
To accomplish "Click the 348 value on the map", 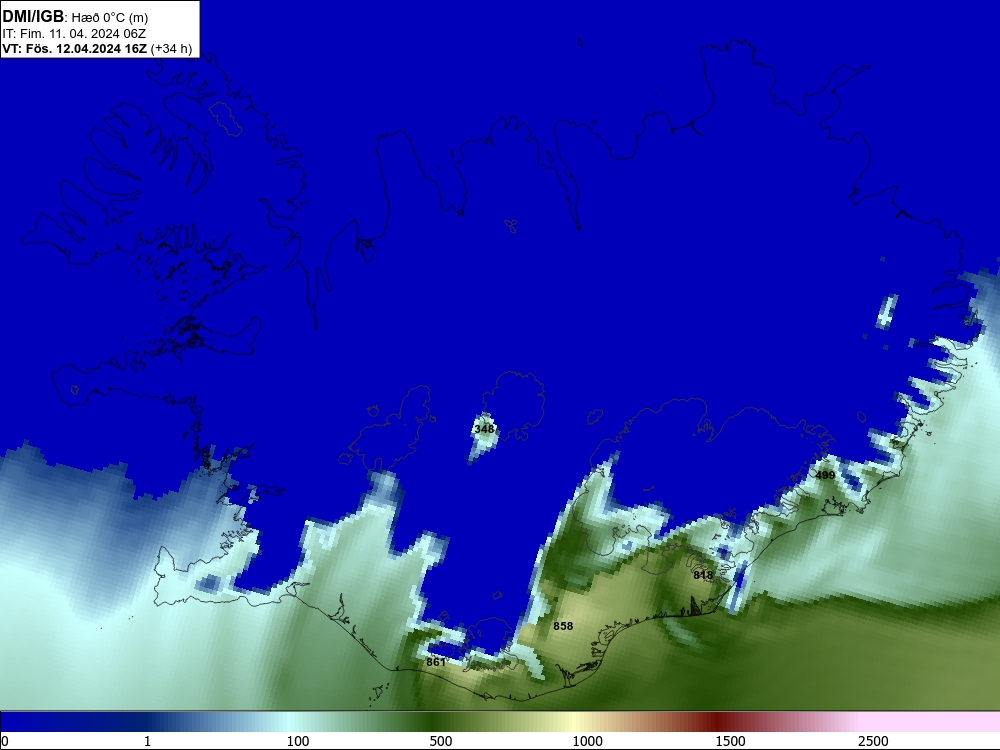I will pyautogui.click(x=484, y=429).
